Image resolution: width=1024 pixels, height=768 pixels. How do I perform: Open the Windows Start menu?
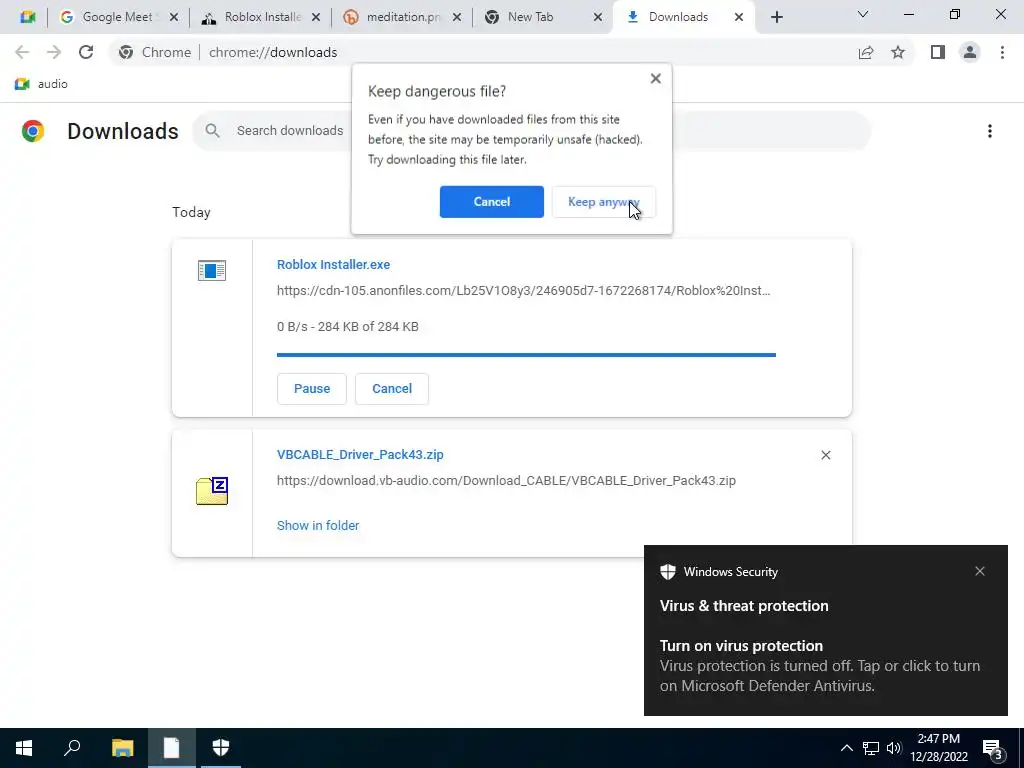24,748
